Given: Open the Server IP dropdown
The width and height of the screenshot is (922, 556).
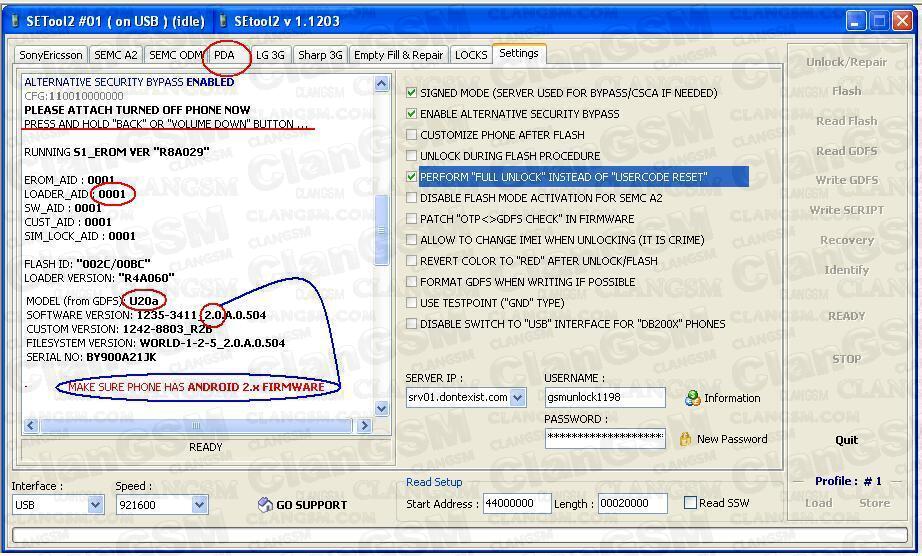Looking at the screenshot, I should [x=517, y=397].
